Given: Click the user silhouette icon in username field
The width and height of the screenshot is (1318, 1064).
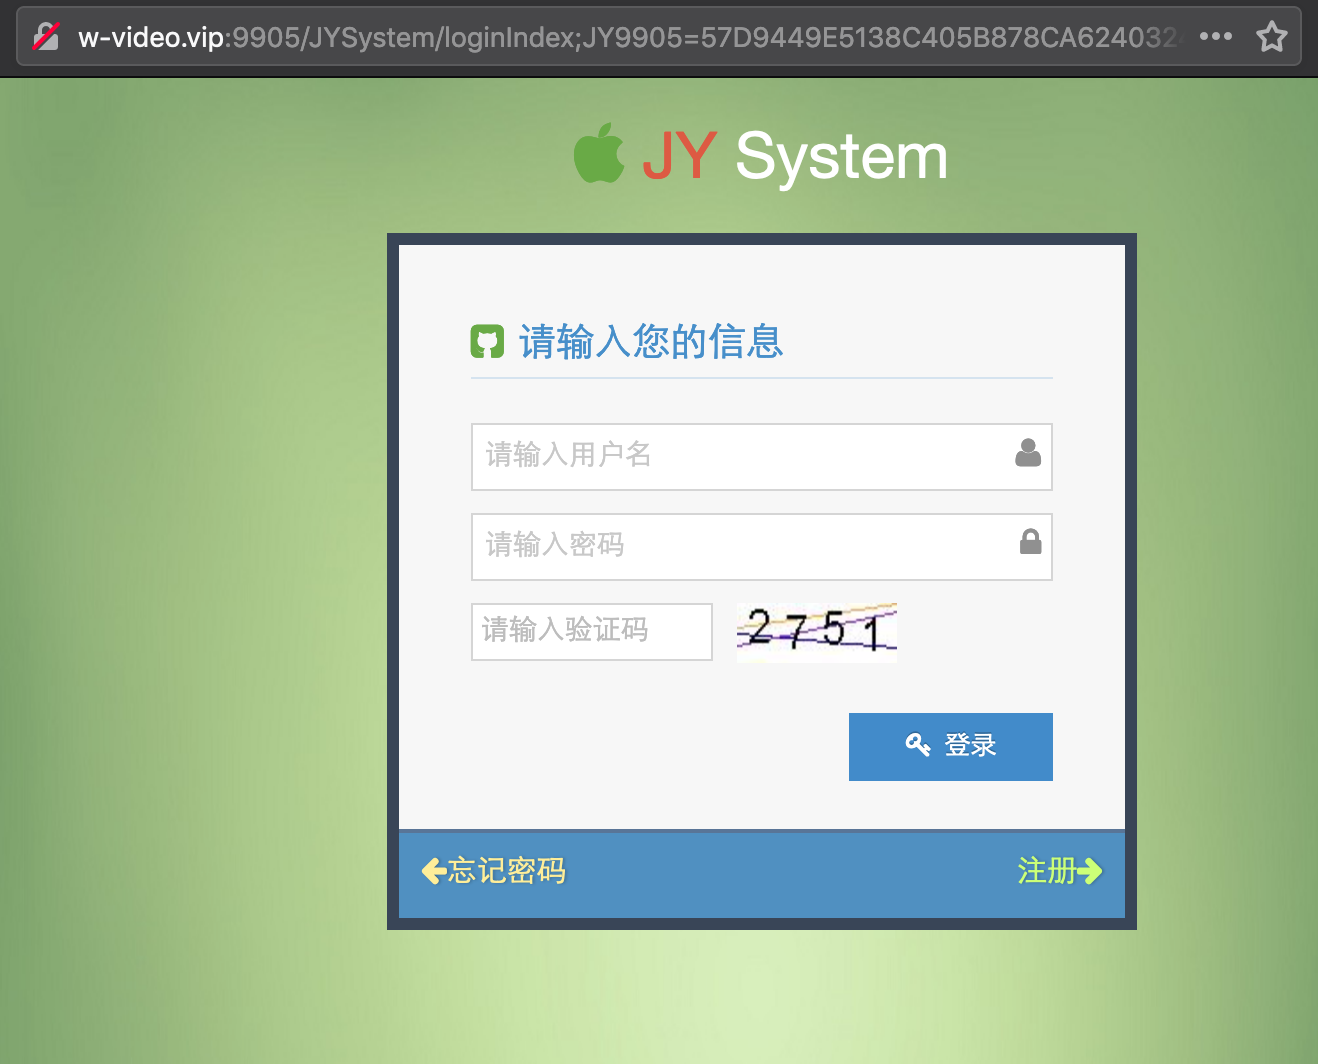Looking at the screenshot, I should coord(1028,453).
